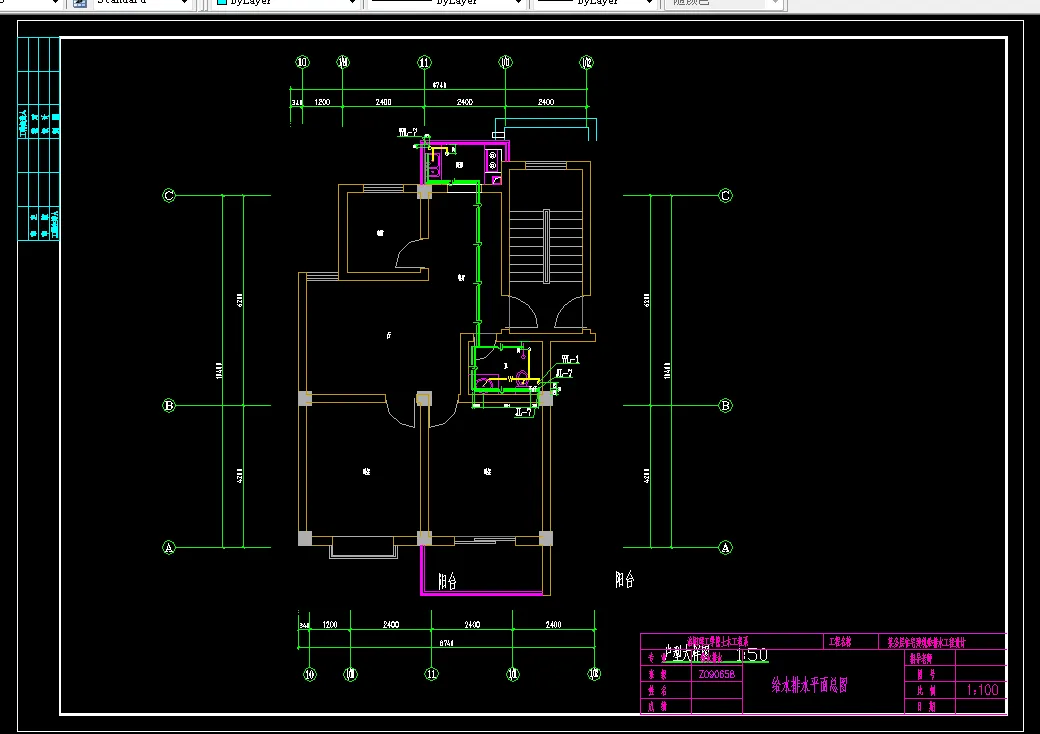1040x734 pixels.
Task: Select the kitchen room label text
Action: (459, 165)
